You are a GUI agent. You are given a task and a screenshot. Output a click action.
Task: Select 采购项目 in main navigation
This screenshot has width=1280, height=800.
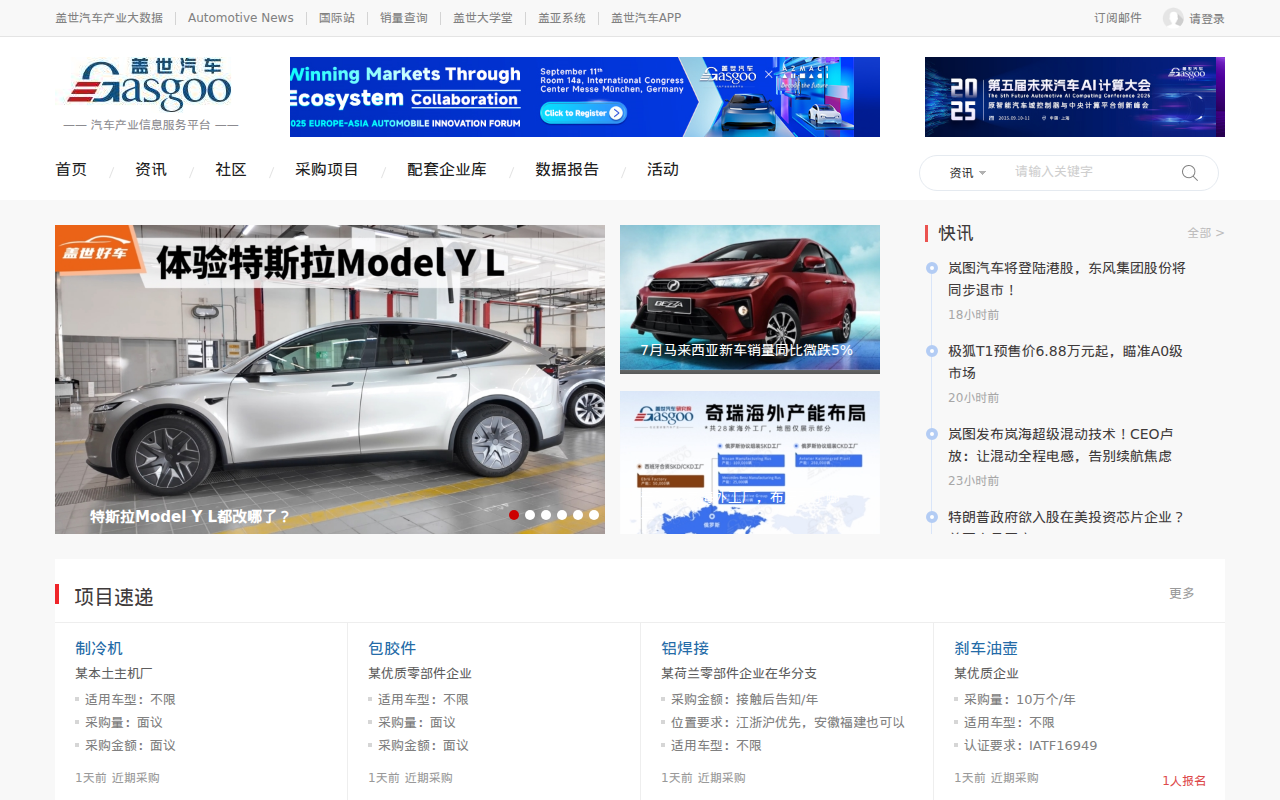(x=327, y=170)
